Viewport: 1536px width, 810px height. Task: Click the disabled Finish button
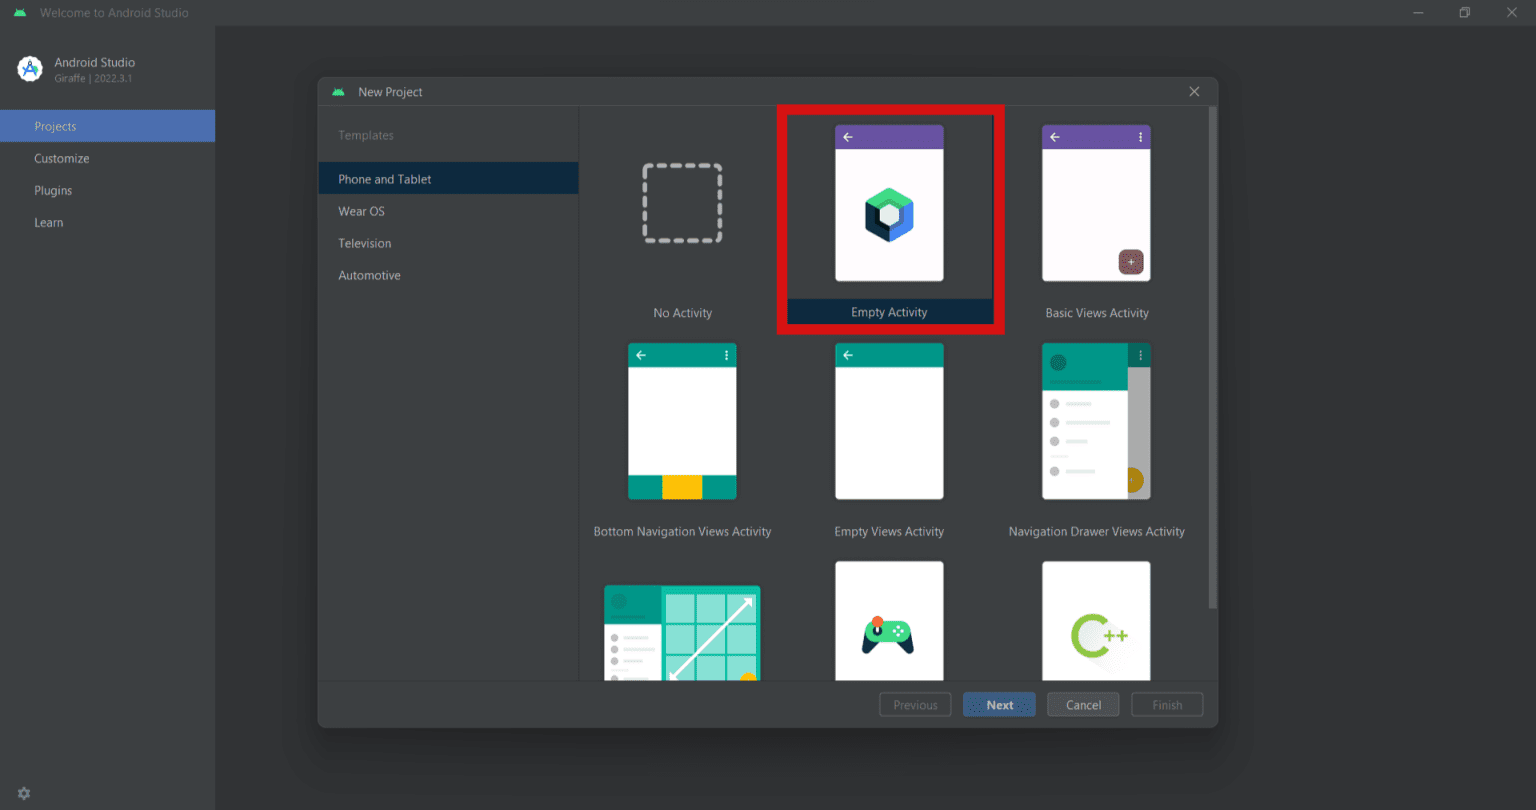pyautogui.click(x=1167, y=705)
